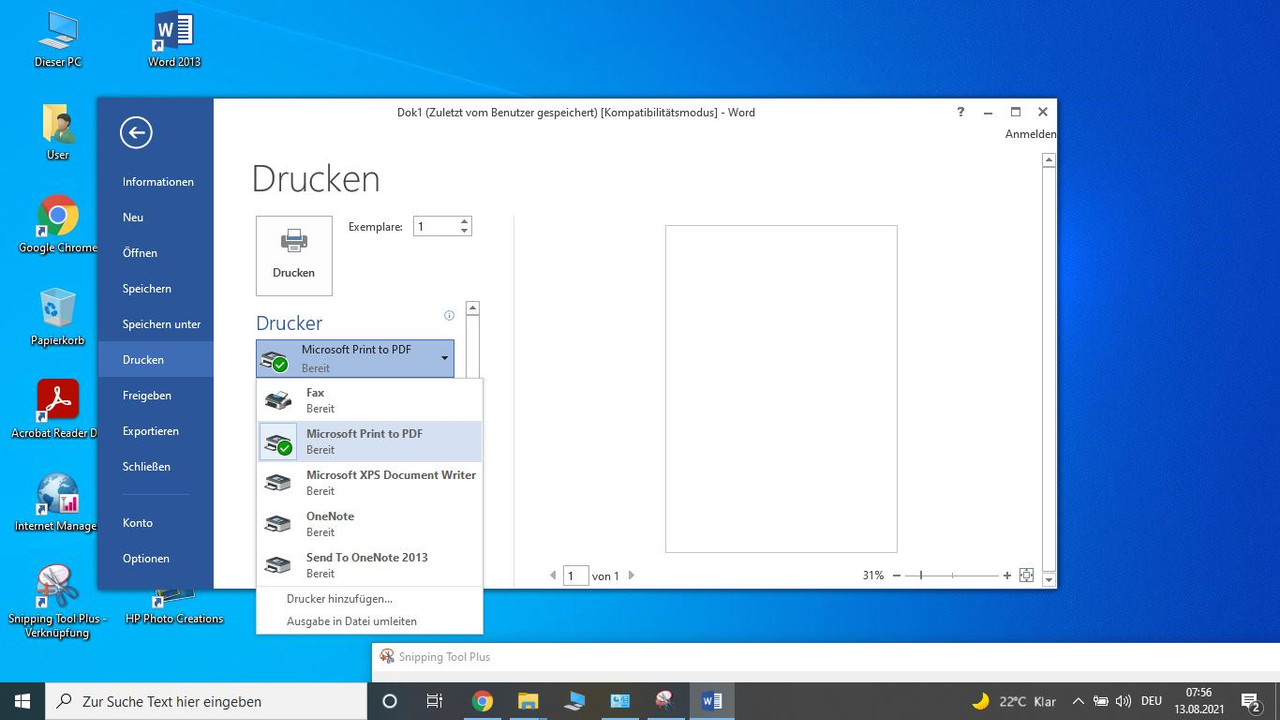Click the volume icon in system tray
Screen dimensions: 1280x720
(x=1123, y=701)
